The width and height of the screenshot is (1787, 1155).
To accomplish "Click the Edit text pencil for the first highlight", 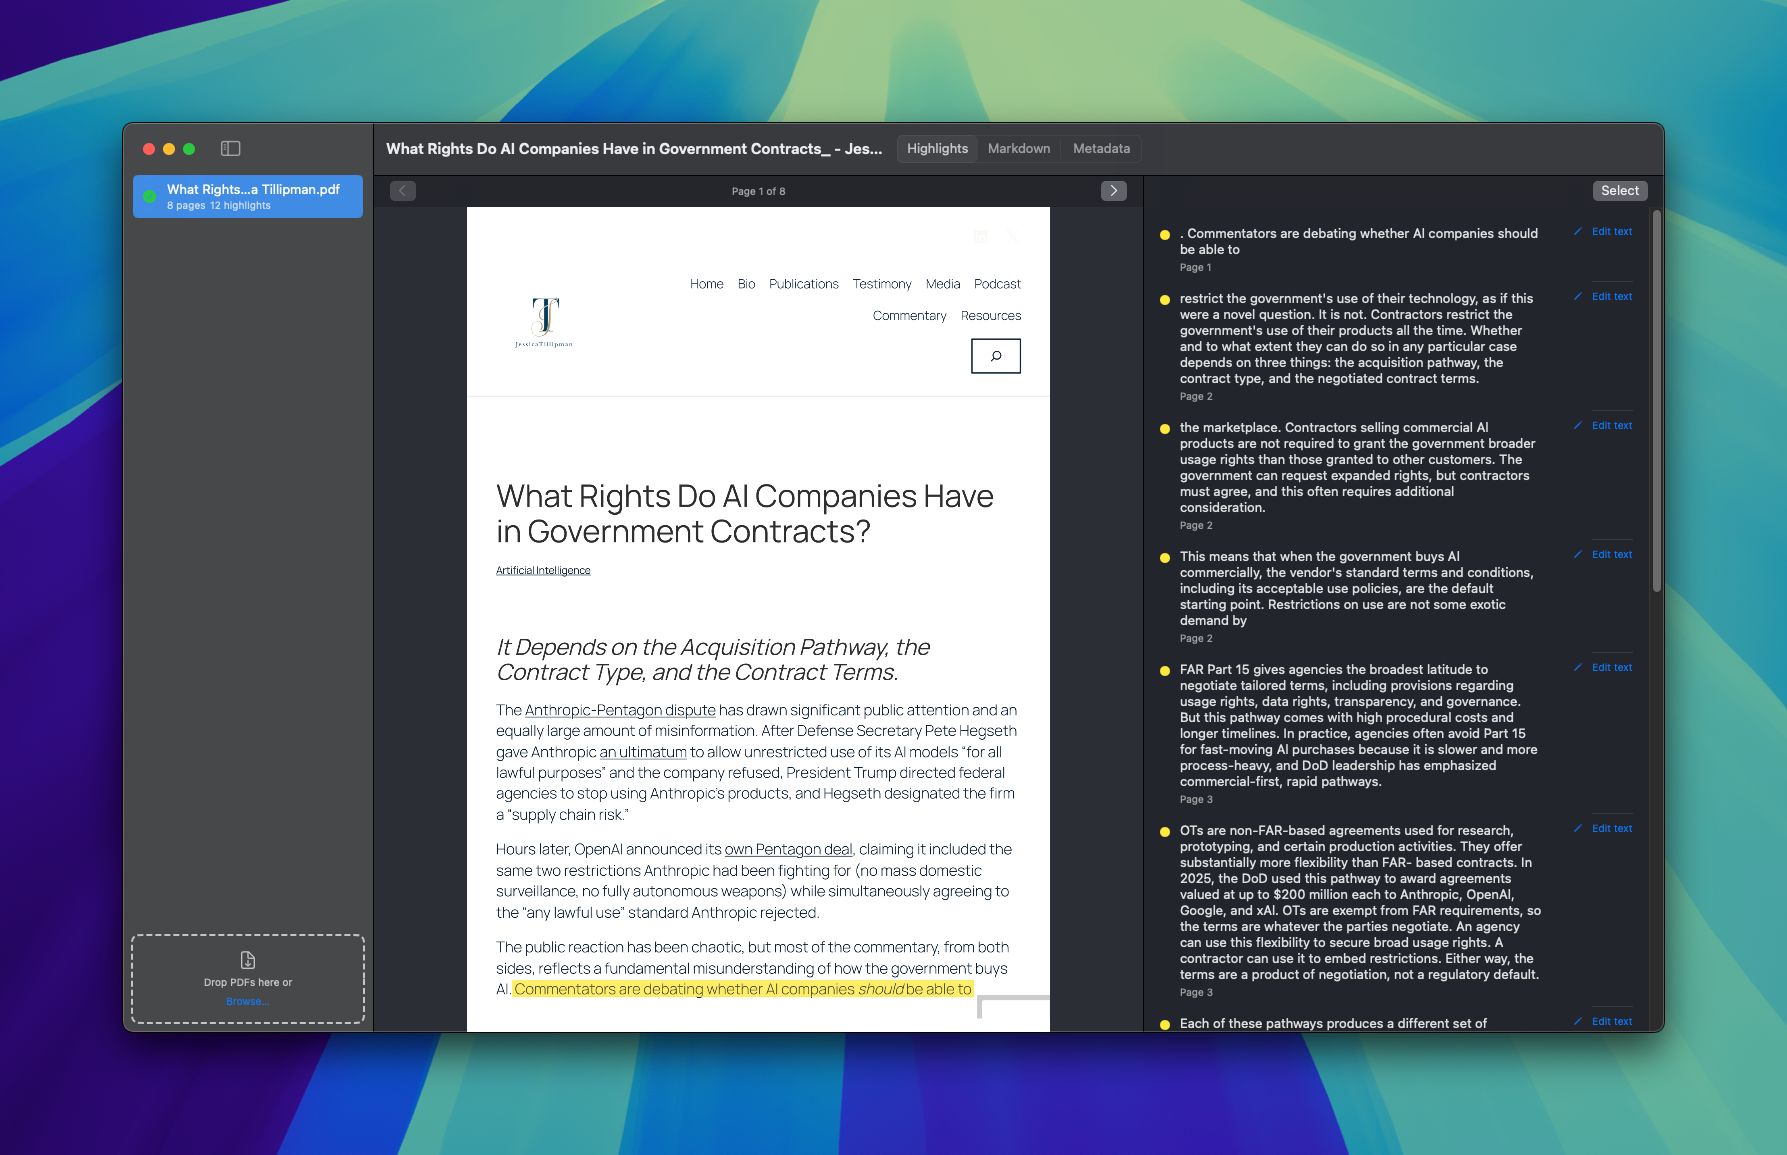I will tap(1578, 231).
